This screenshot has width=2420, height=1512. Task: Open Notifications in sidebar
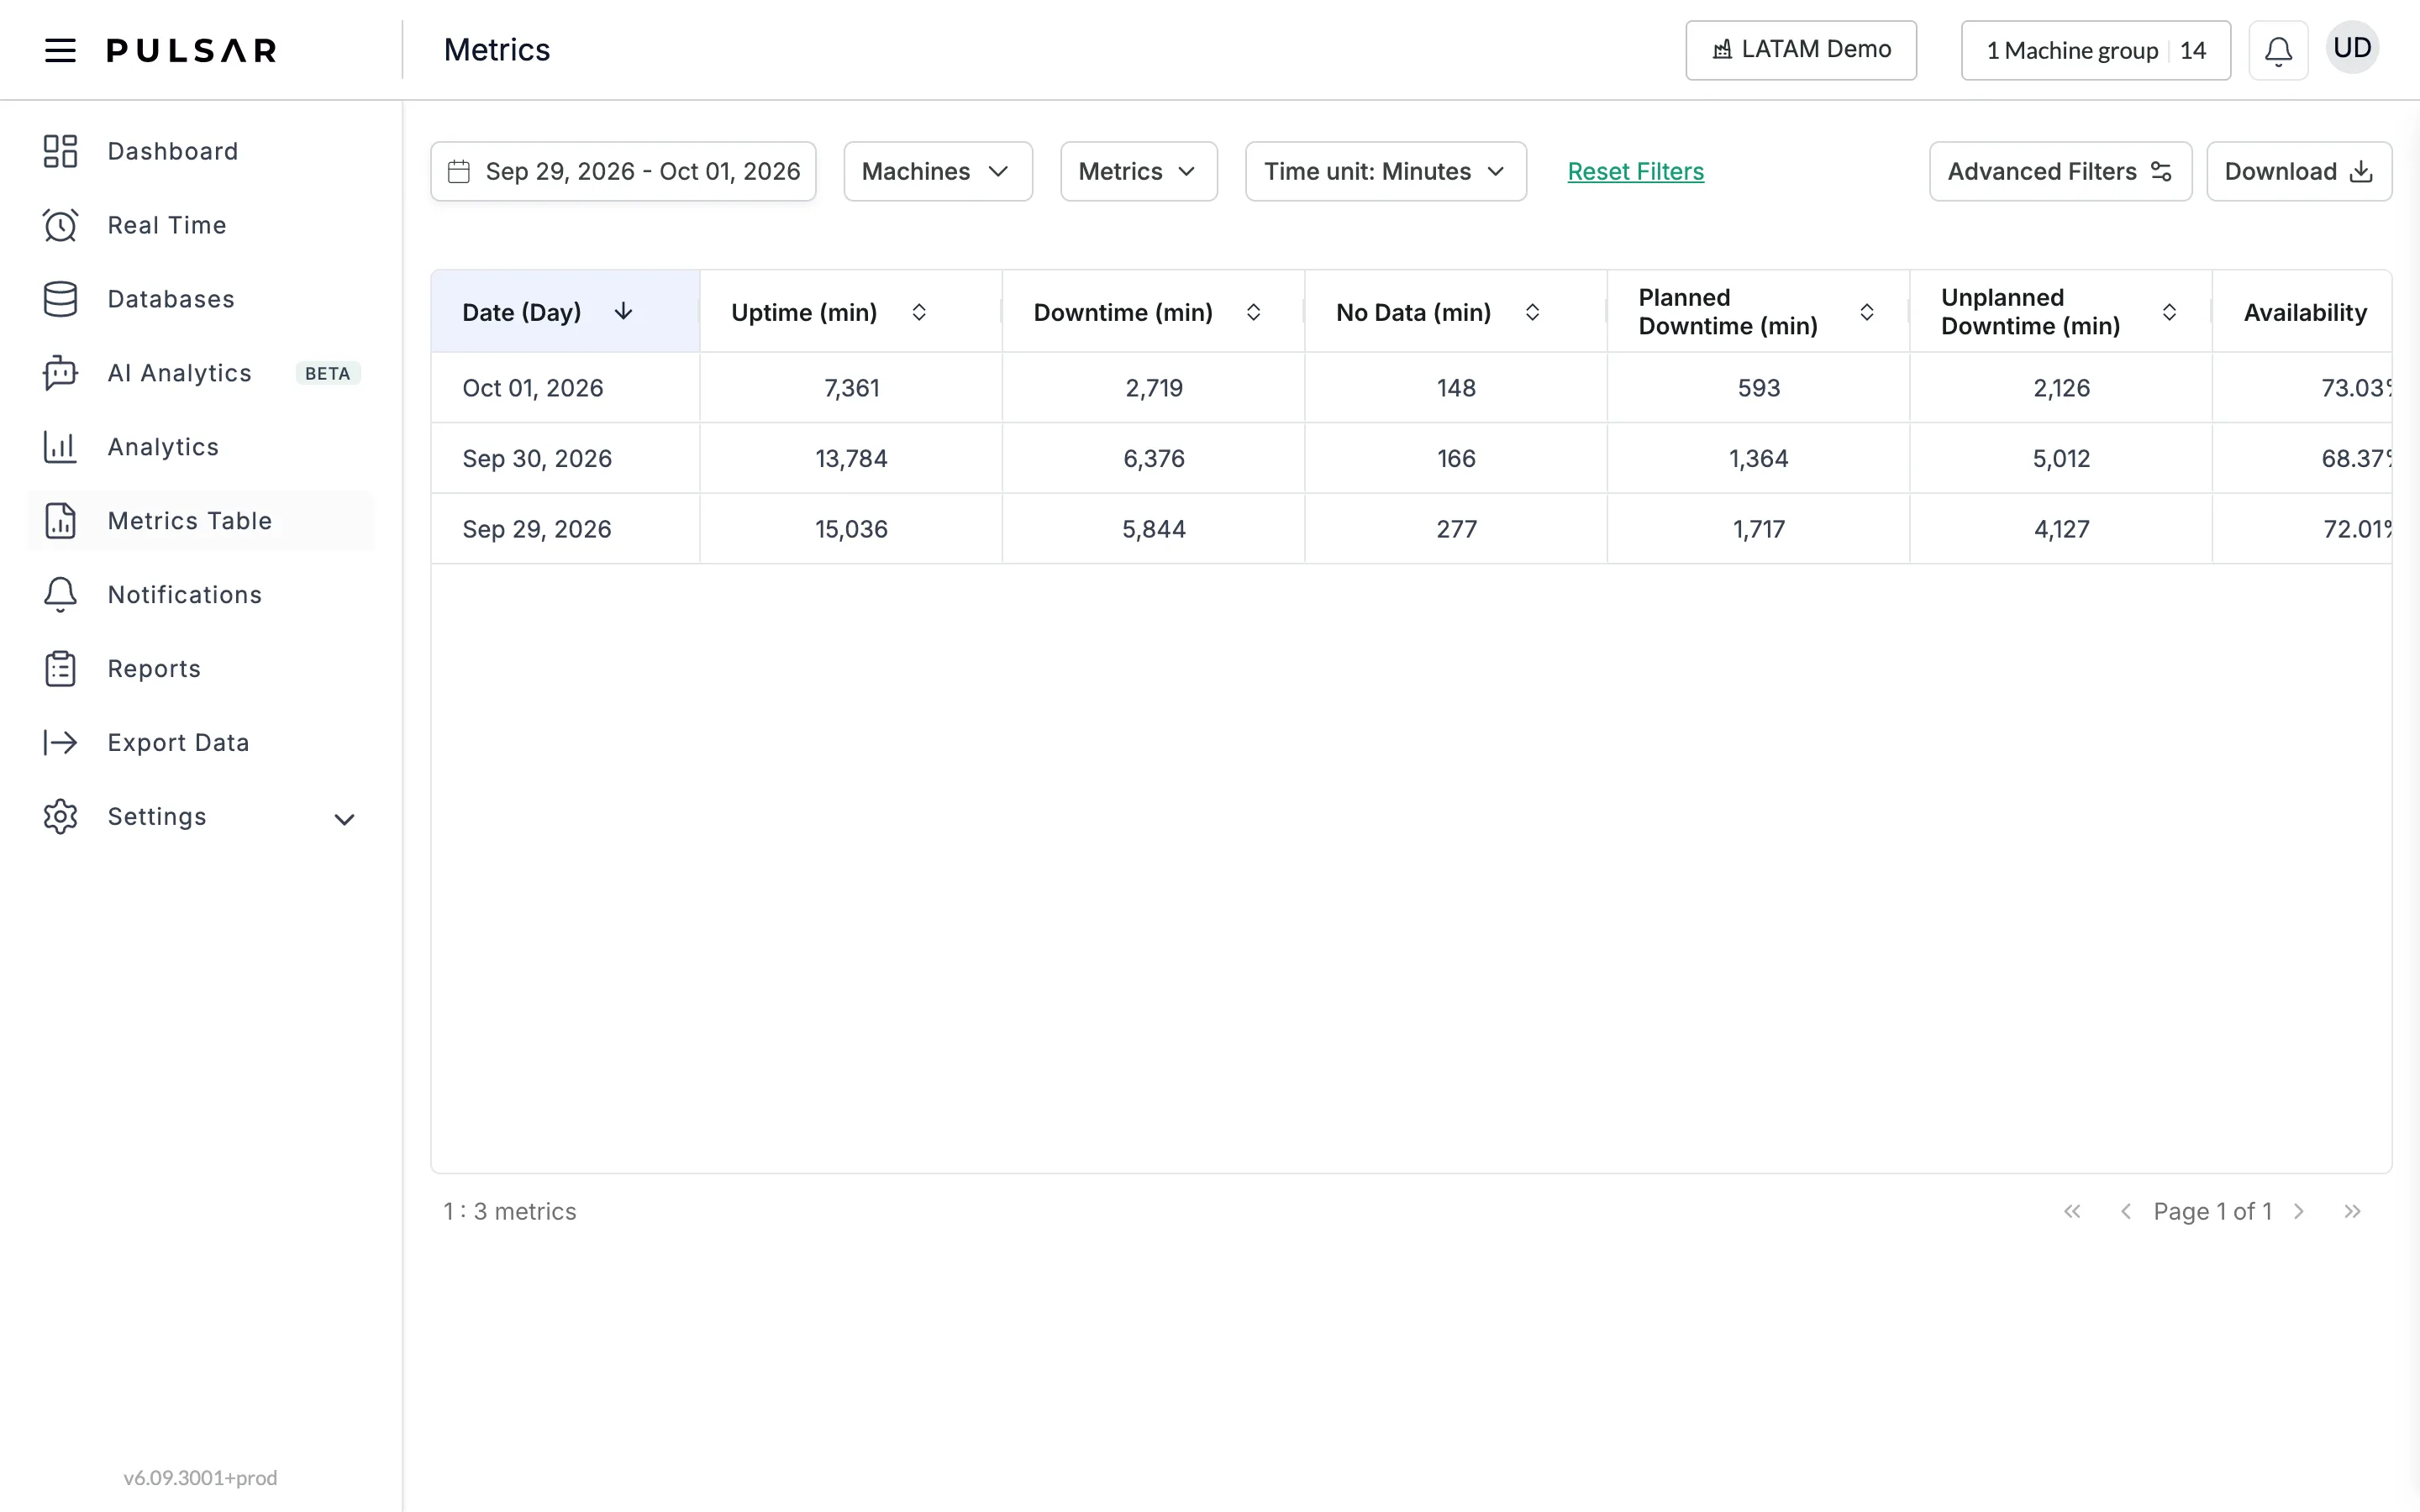pos(200,595)
